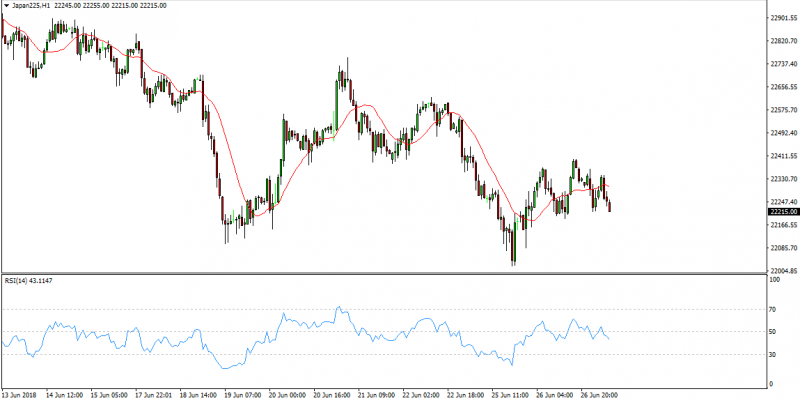This screenshot has height=400, width=800.
Task: Click the 22901.55 price scale label
Action: pyautogui.click(x=782, y=17)
